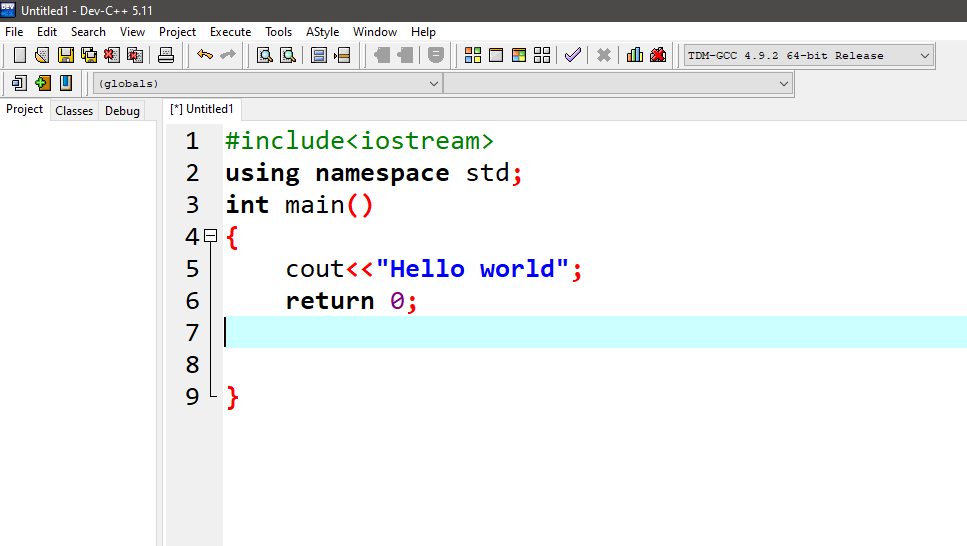Image resolution: width=967 pixels, height=546 pixels.
Task: Open Replace with second magnifier icon
Action: pyautogui.click(x=288, y=56)
